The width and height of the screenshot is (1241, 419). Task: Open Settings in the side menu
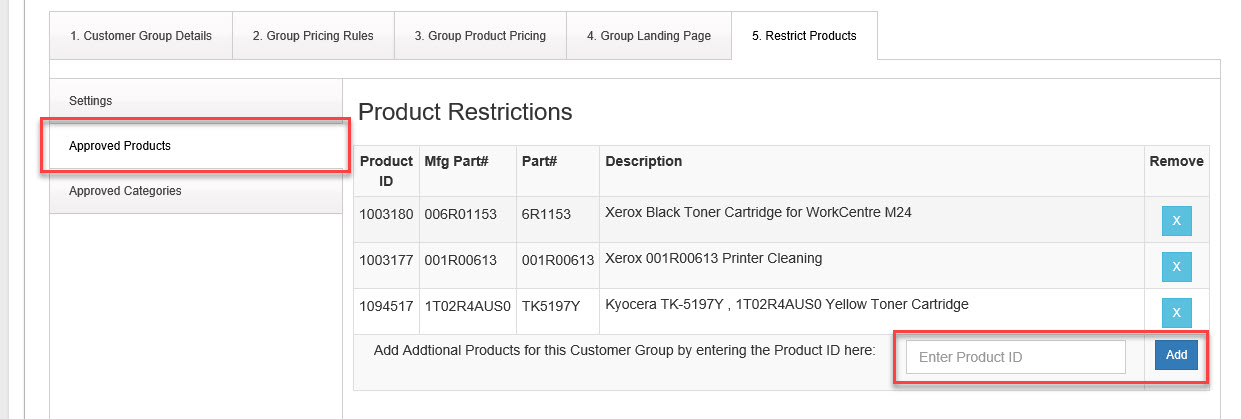(x=91, y=101)
